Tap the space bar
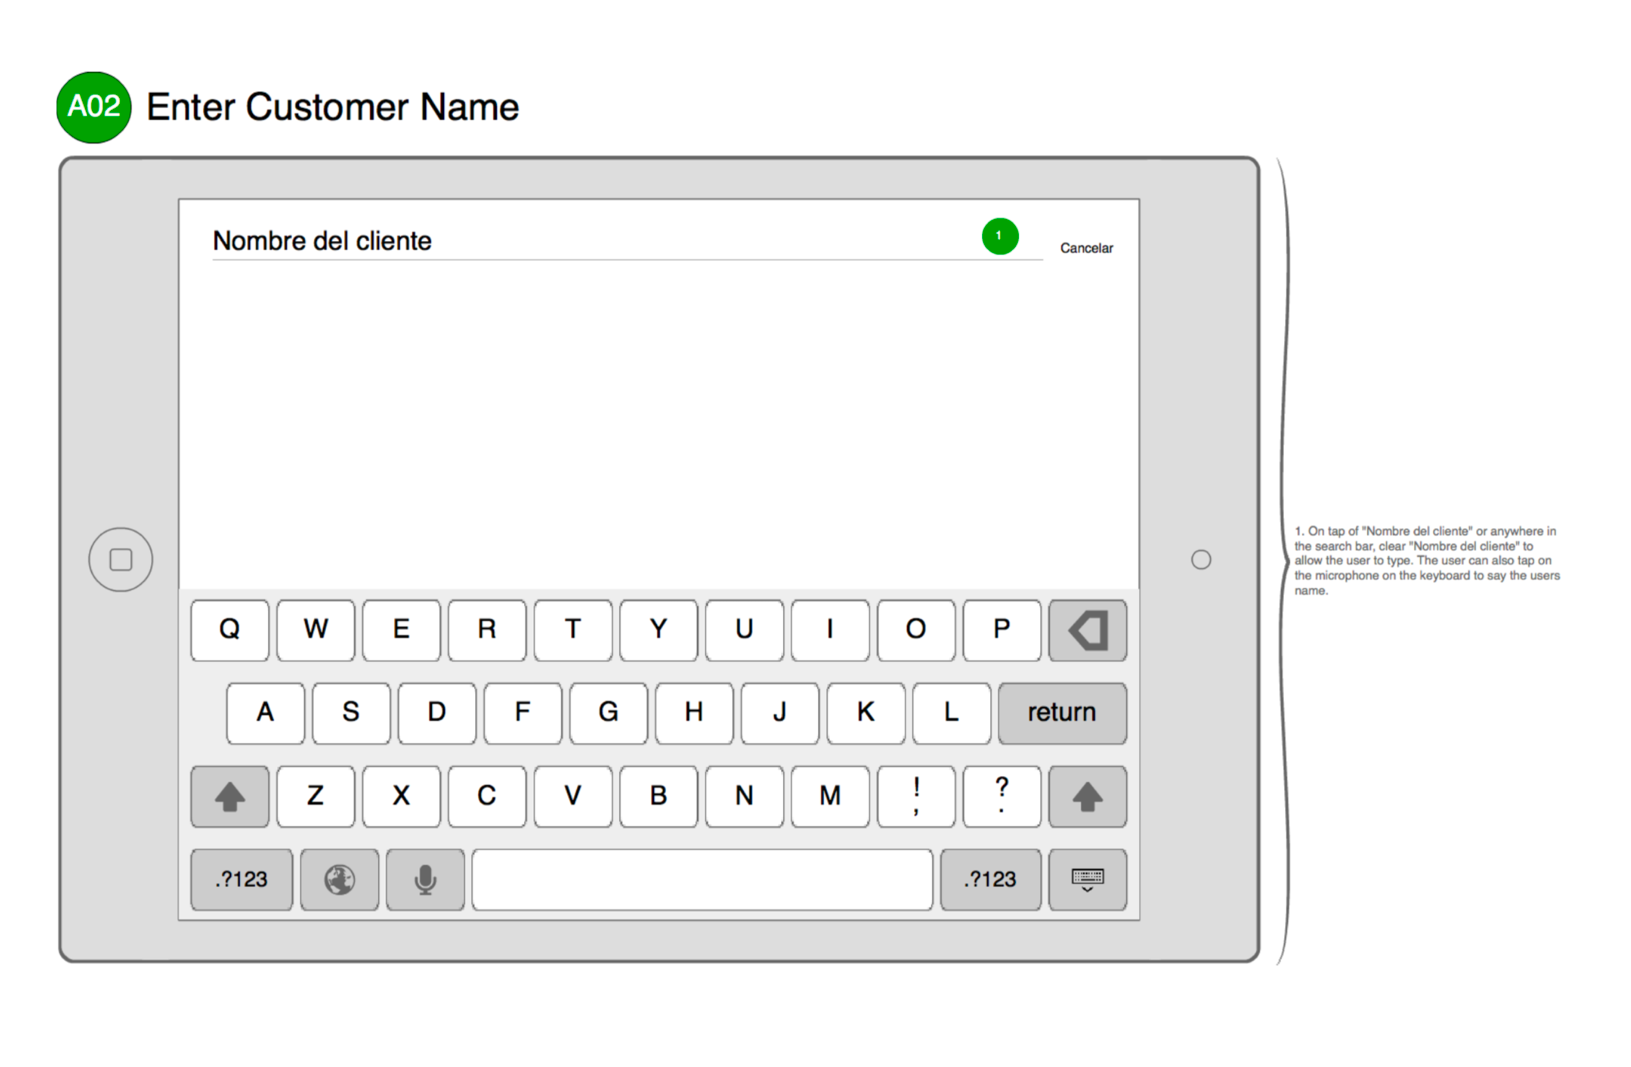The width and height of the screenshot is (1631, 1067). coord(702,880)
